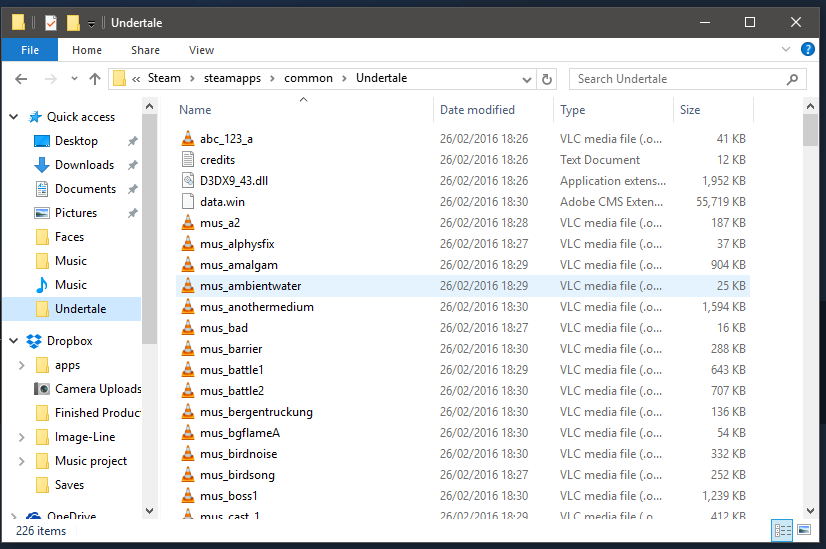Screen dimensions: 826x549
Task: Switch to the View tab
Action: point(201,50)
